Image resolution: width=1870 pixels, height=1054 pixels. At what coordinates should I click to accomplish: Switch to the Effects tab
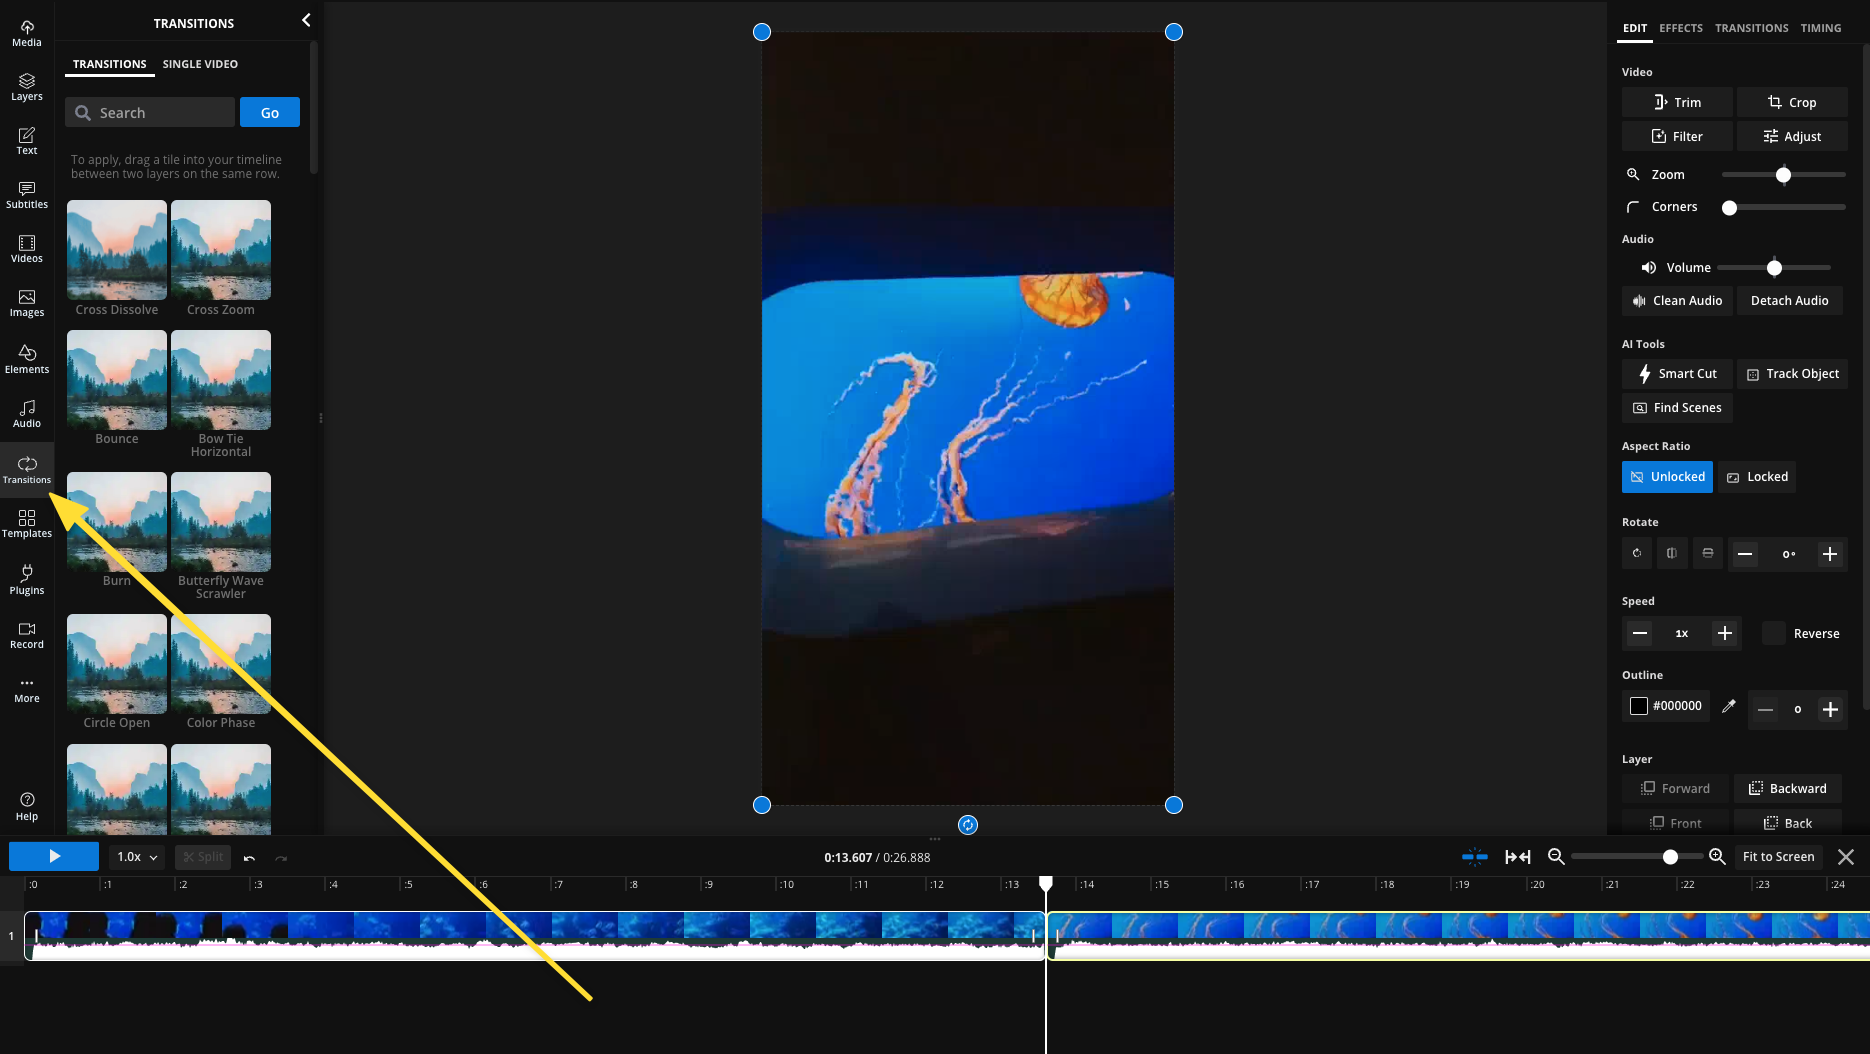(1680, 28)
